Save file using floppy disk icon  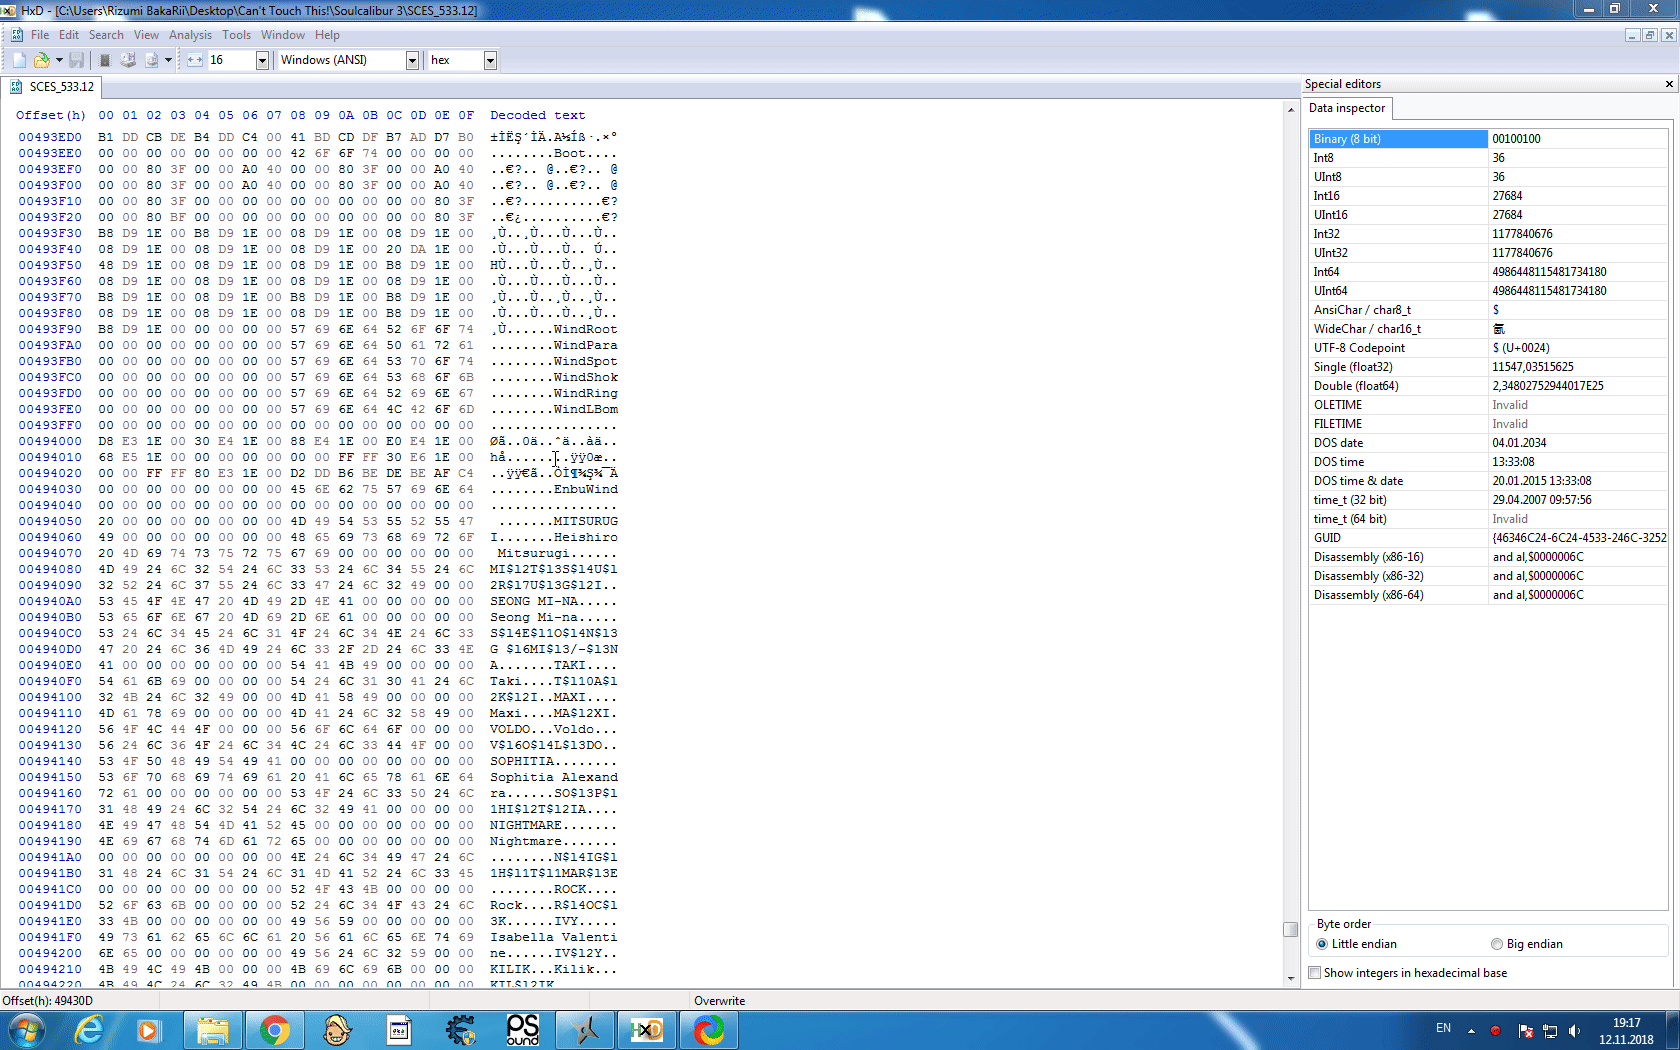point(76,60)
